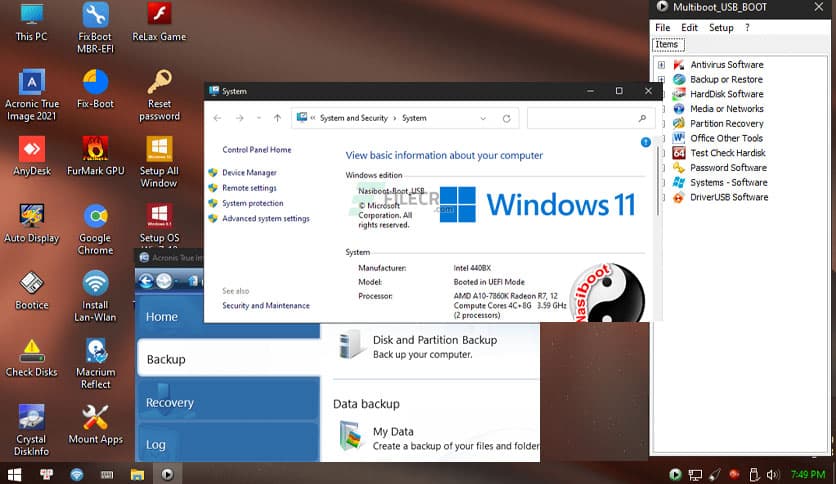Screen dimensions: 836x484
Task: Open Security and Maintenance link
Action: (266, 306)
